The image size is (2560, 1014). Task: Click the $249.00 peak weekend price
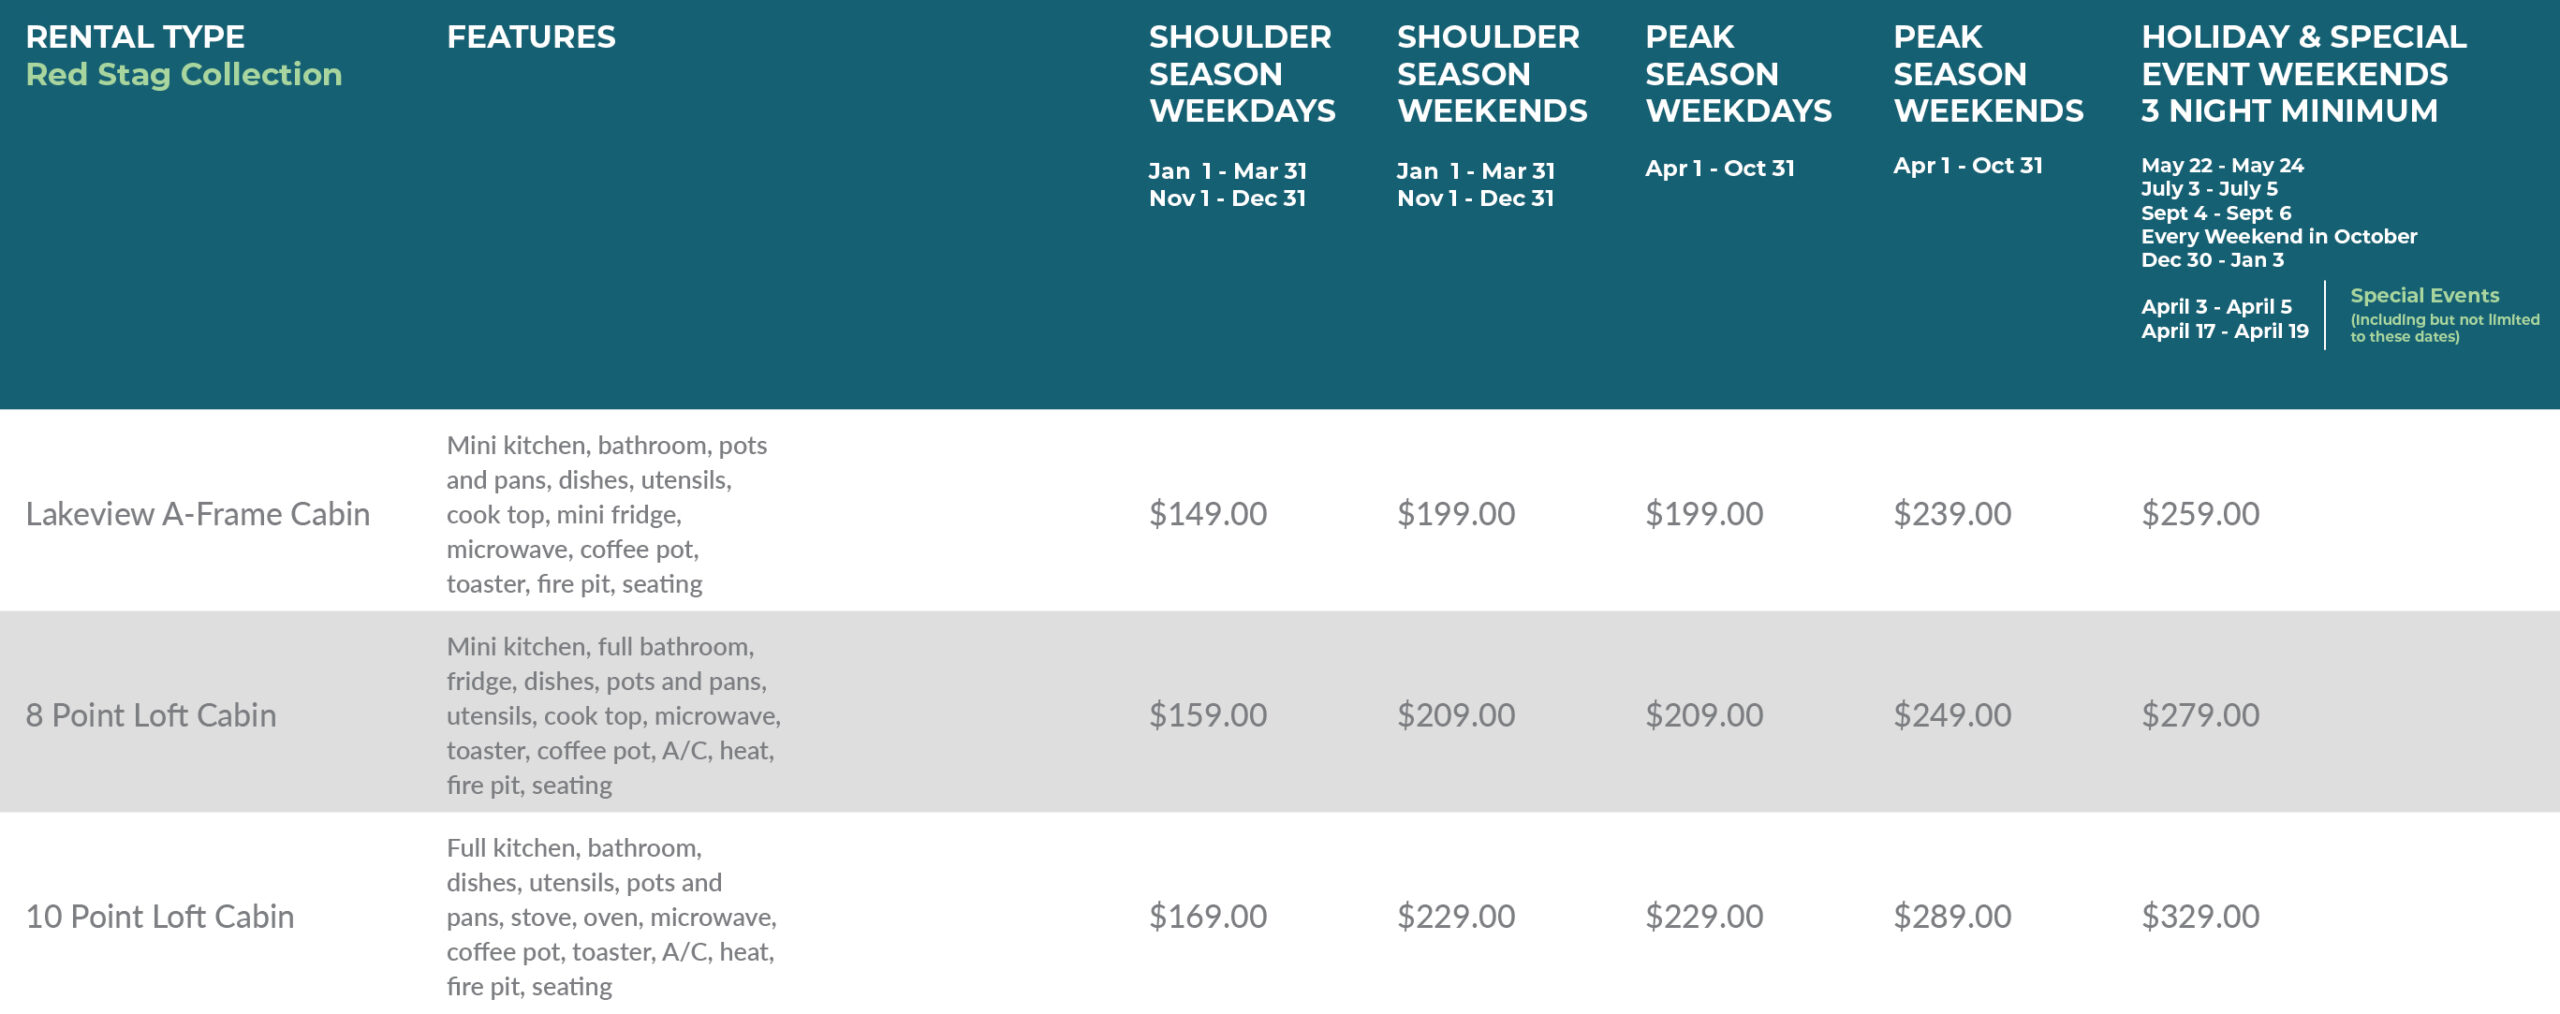coord(1952,715)
